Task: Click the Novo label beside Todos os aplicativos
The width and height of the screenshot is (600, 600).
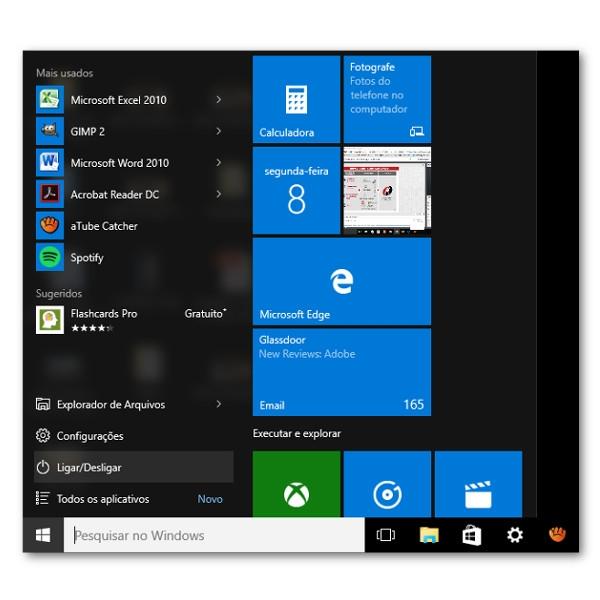Action: pos(210,499)
